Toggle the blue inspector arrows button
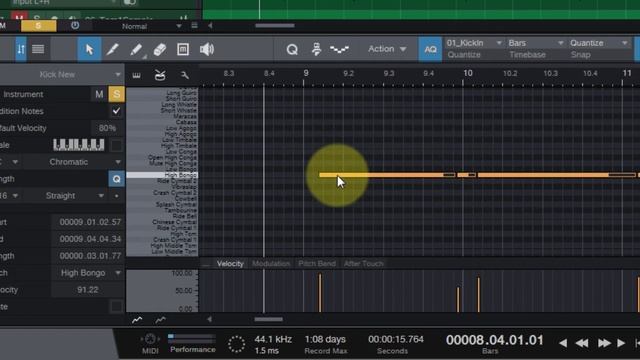The height and width of the screenshot is (360, 640). tap(21, 49)
